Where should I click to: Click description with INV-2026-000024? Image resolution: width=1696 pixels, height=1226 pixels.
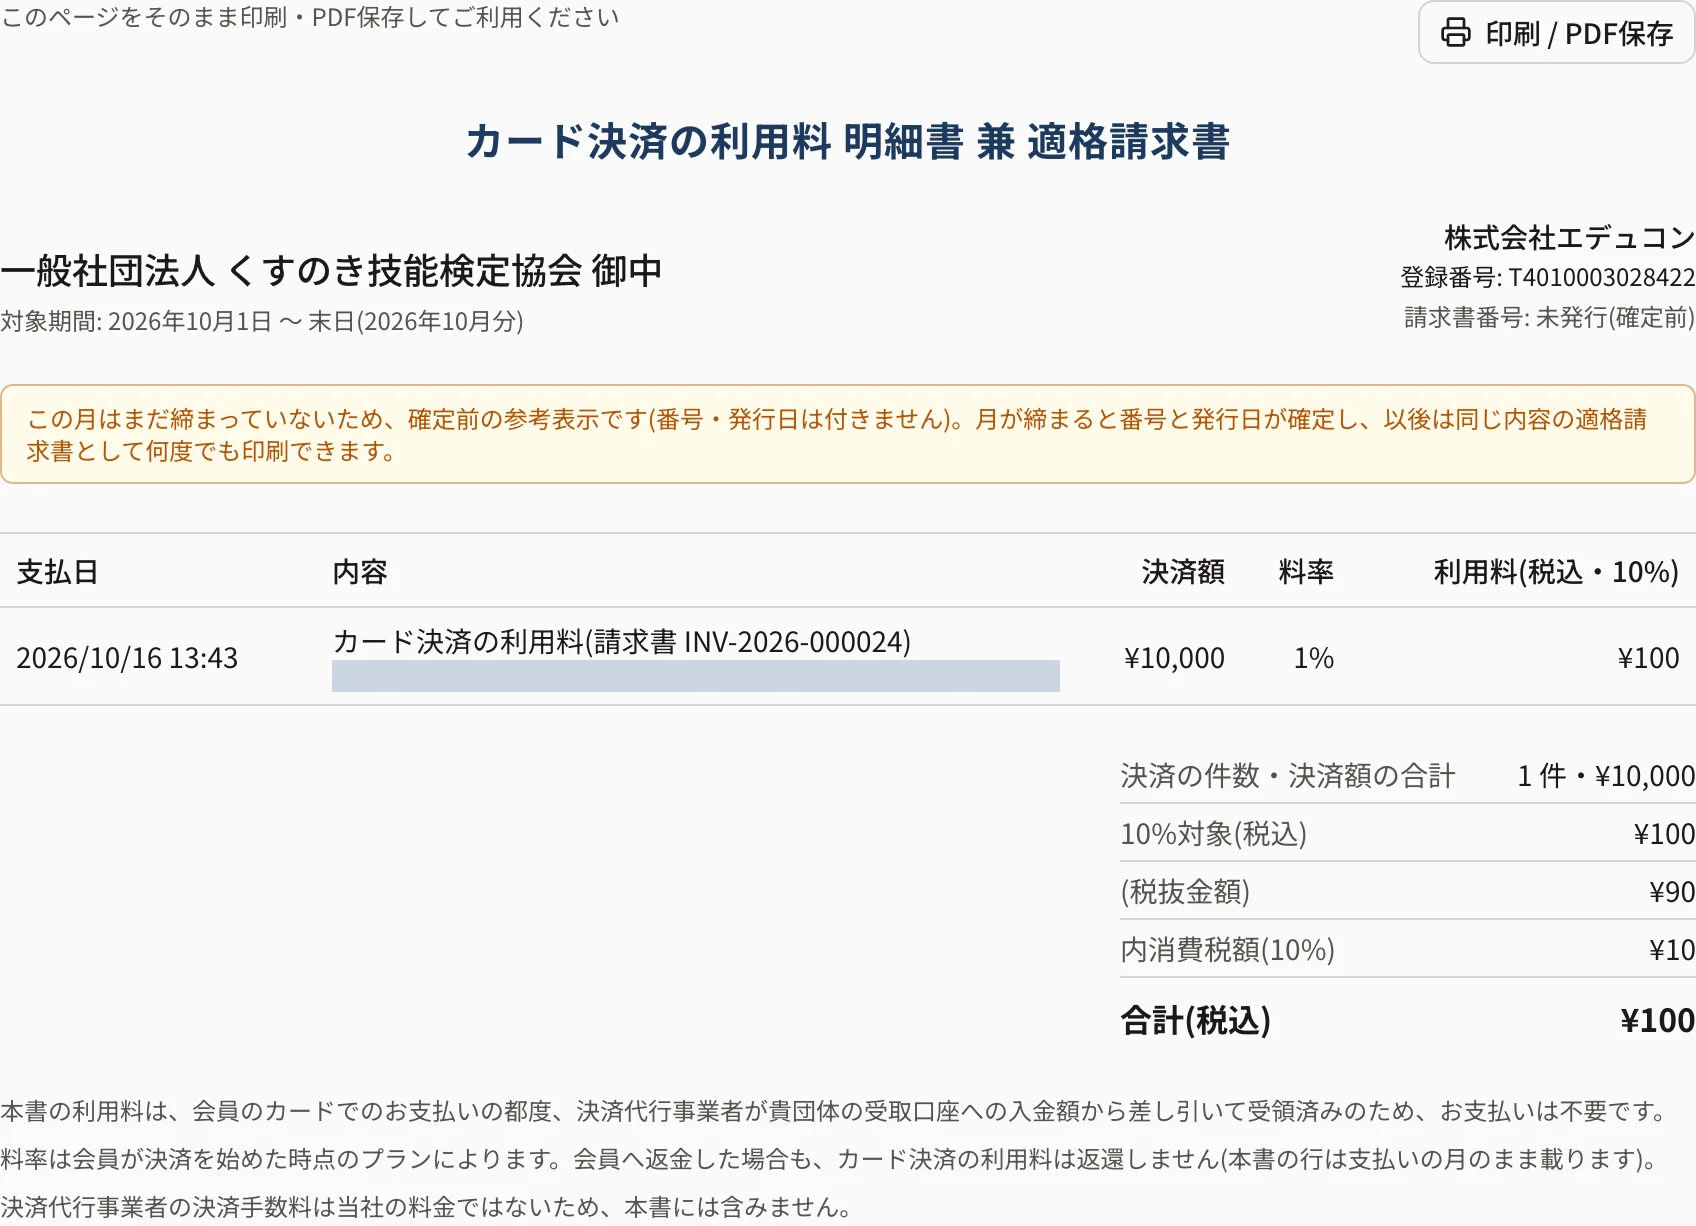pyautogui.click(x=621, y=641)
